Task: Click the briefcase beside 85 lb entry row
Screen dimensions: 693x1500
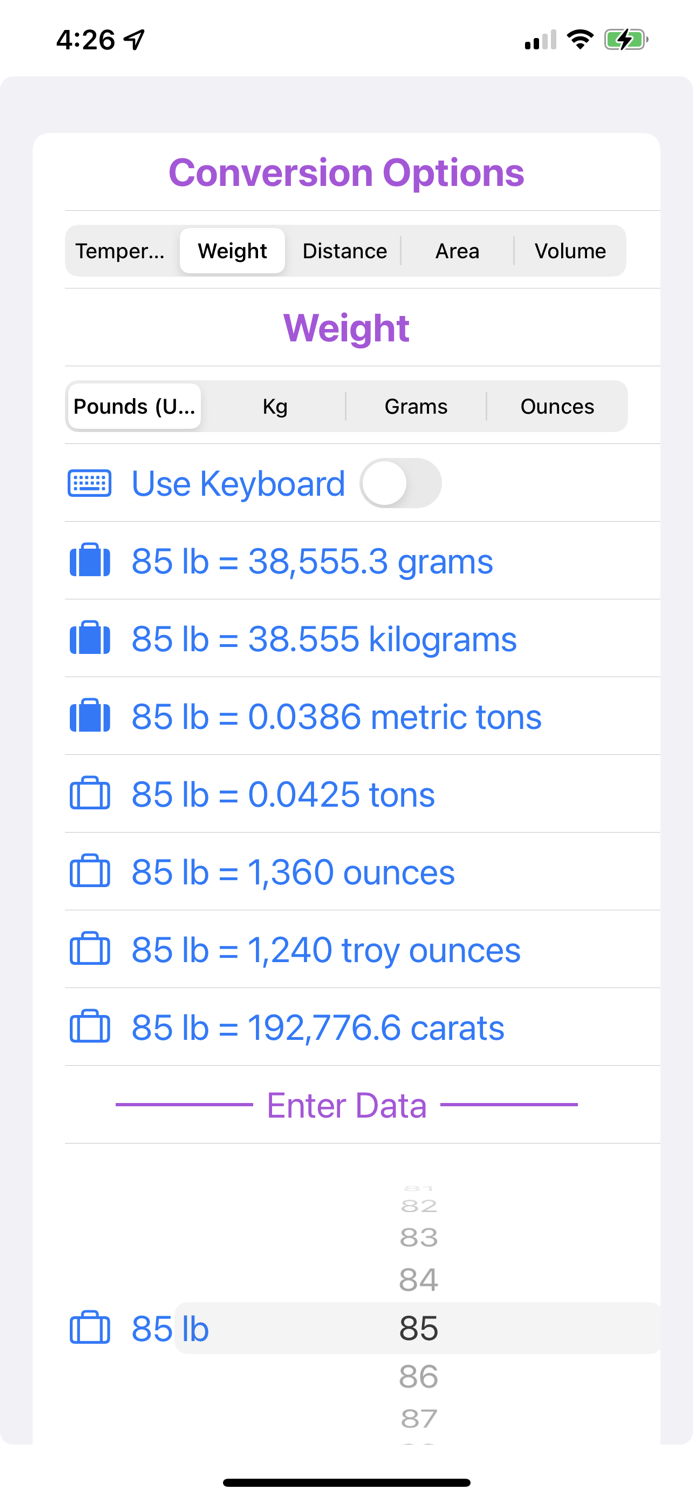Action: (x=89, y=1328)
